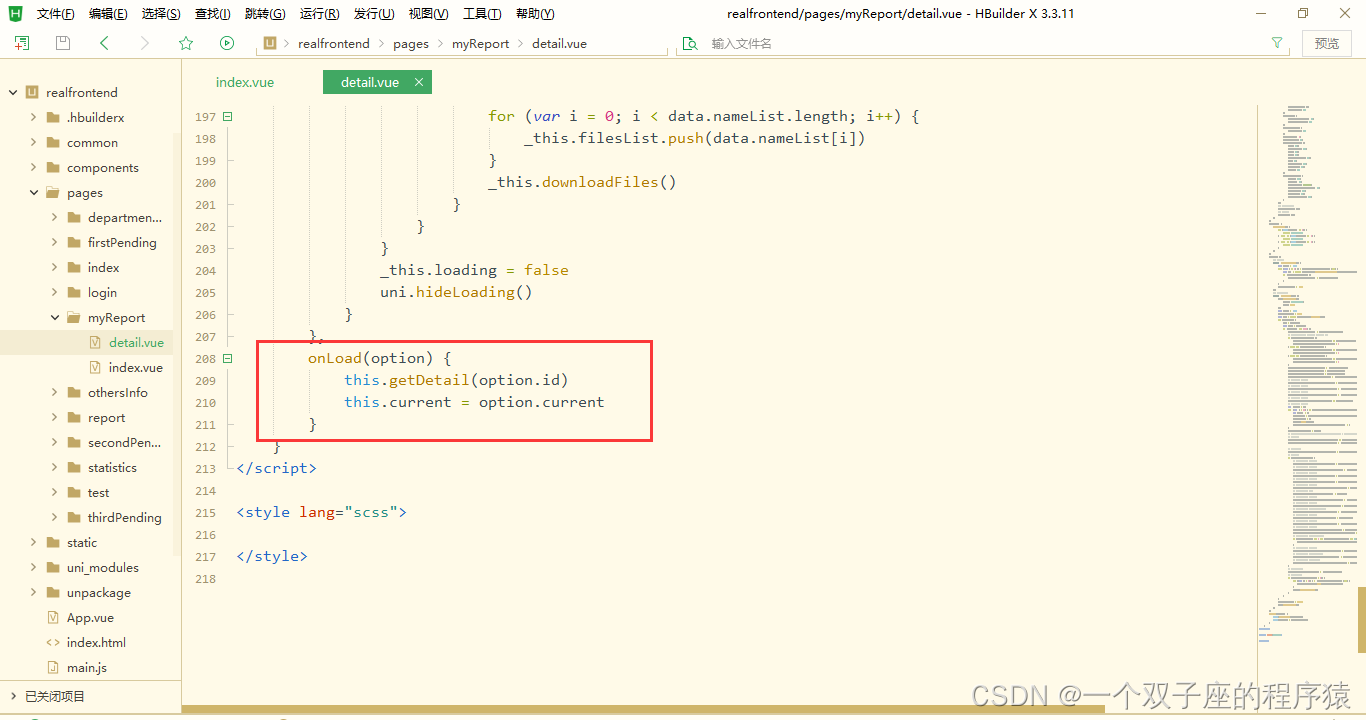This screenshot has width=1366, height=720.
Task: Collapse the myReport folder
Action: (54, 317)
